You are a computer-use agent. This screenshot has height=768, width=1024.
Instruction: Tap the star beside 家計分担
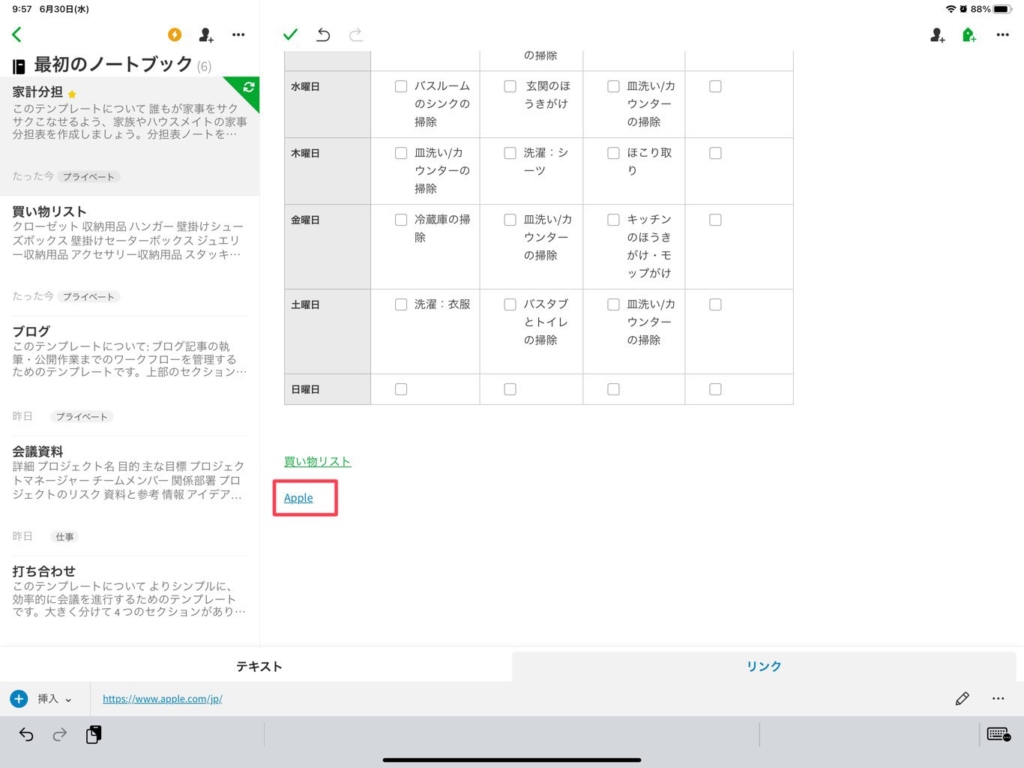72,94
